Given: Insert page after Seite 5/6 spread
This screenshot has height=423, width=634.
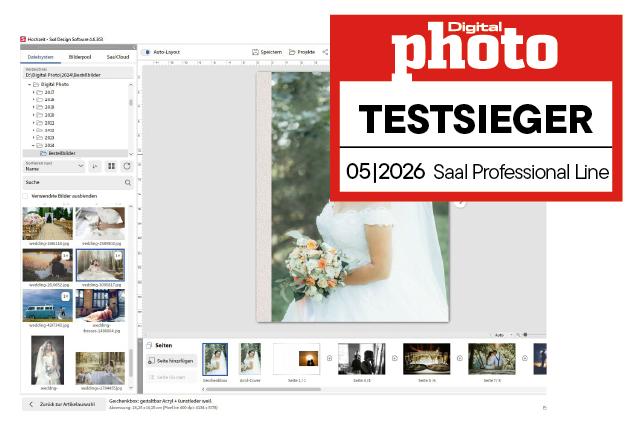Looking at the screenshot, I should (x=460, y=359).
